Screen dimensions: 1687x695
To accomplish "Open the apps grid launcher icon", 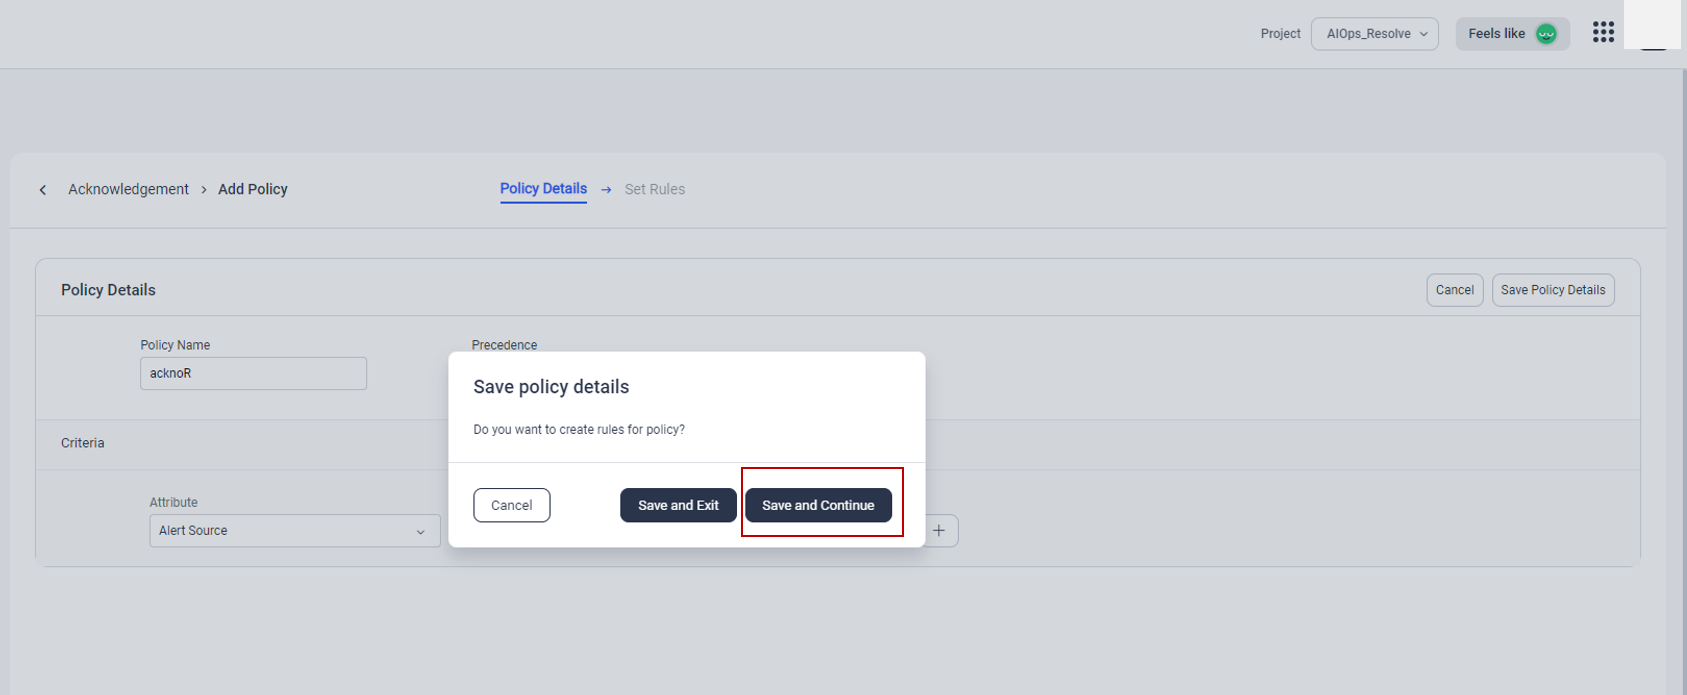I will click(x=1603, y=32).
